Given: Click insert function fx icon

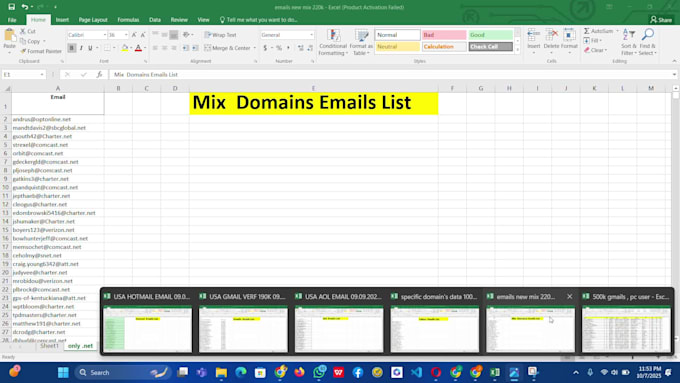Looking at the screenshot, I should (99, 75).
